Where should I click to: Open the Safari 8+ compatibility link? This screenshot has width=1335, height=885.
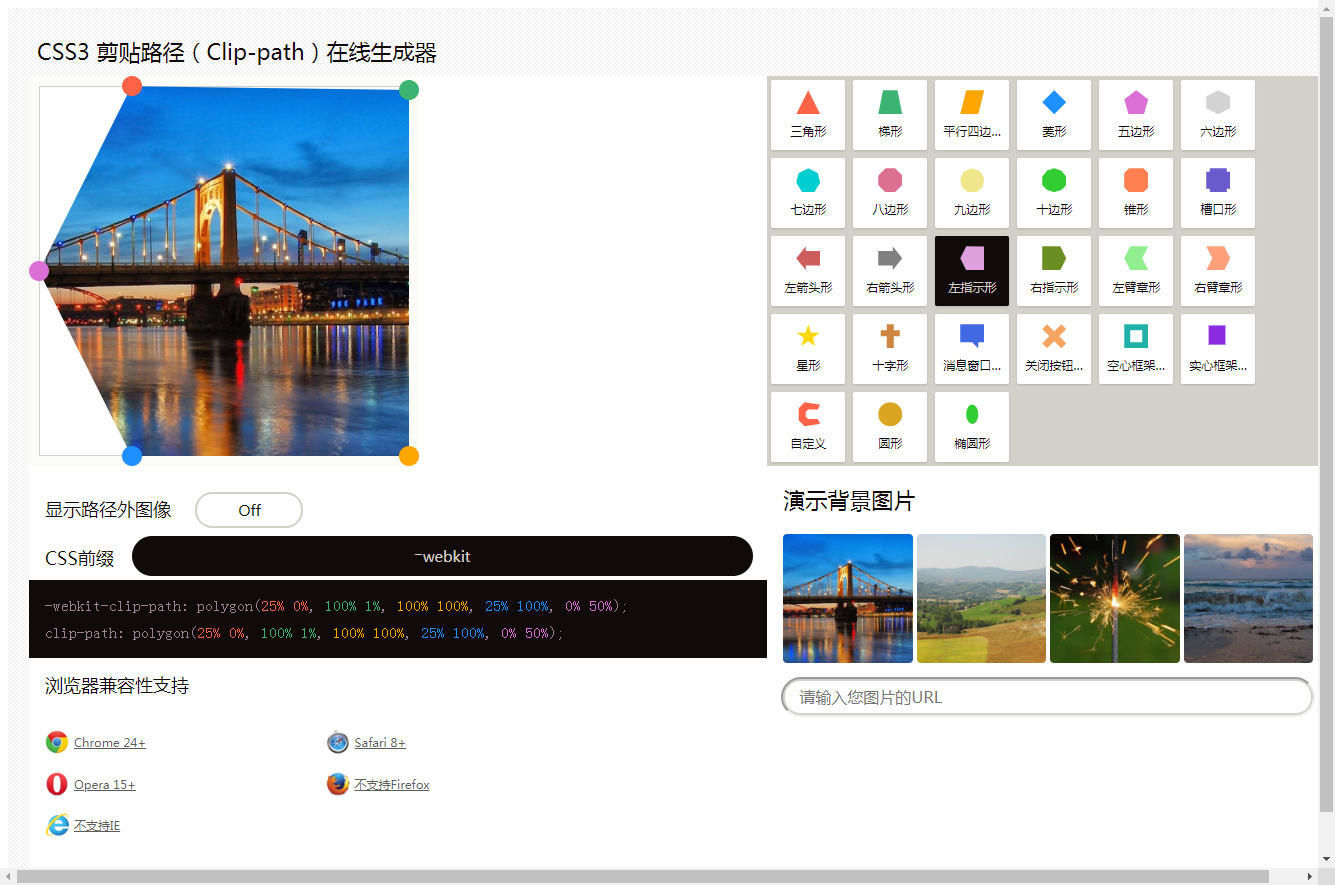380,742
